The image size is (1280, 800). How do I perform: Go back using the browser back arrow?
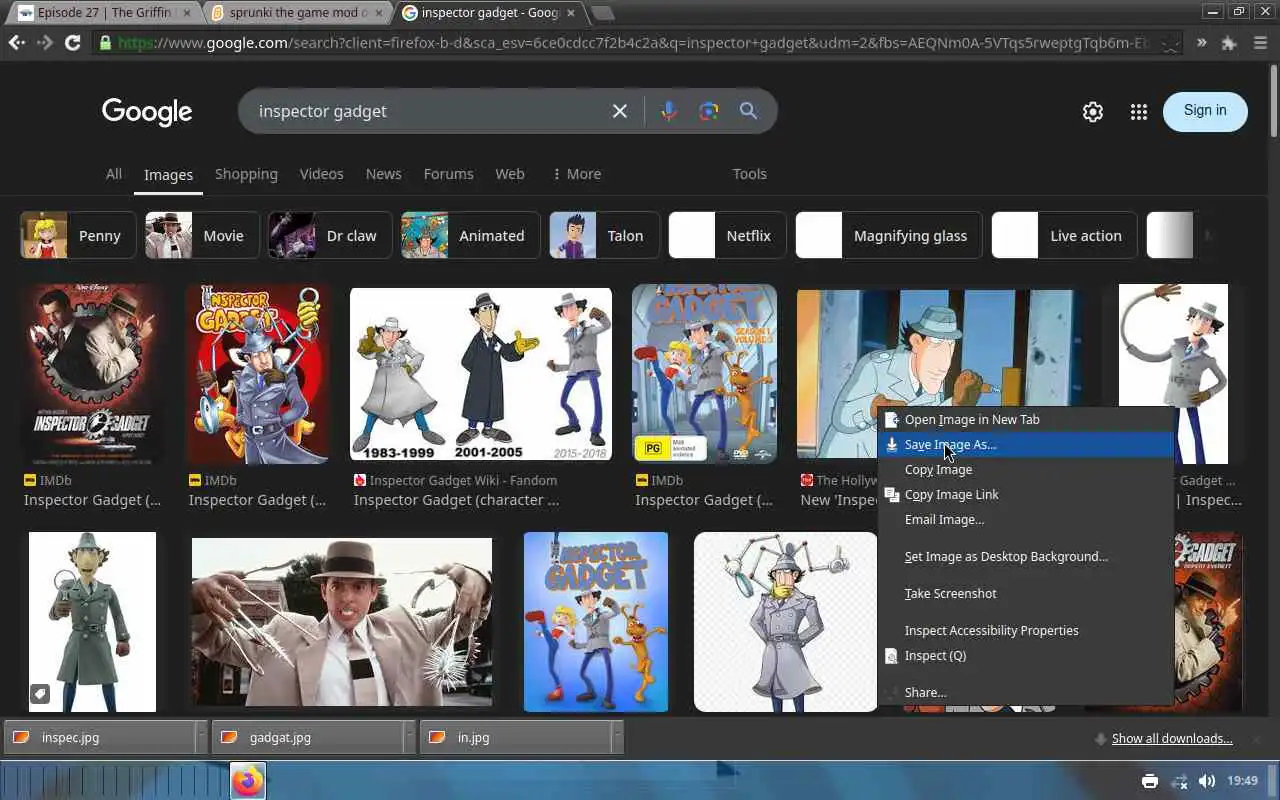[x=16, y=43]
